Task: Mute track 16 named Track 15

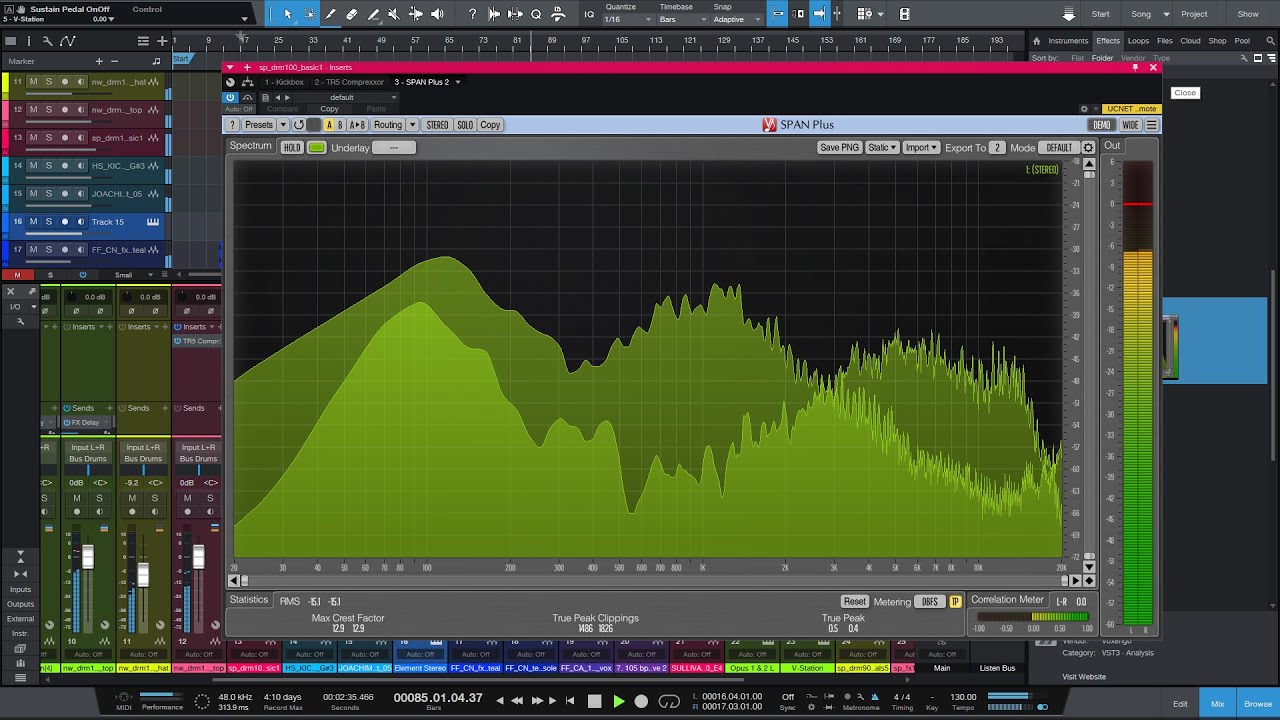Action: tap(33, 222)
